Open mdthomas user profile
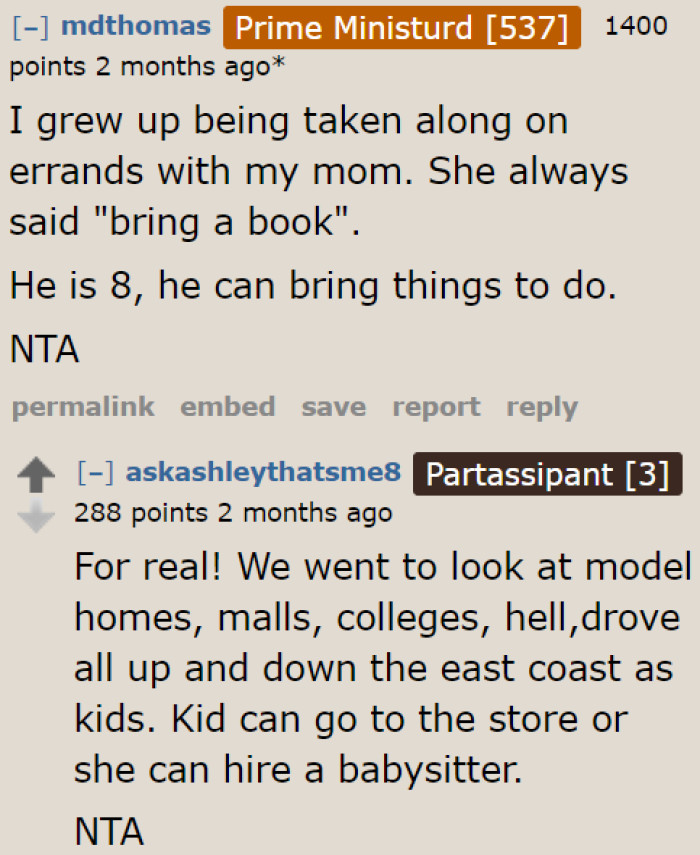 pyautogui.click(x=136, y=26)
